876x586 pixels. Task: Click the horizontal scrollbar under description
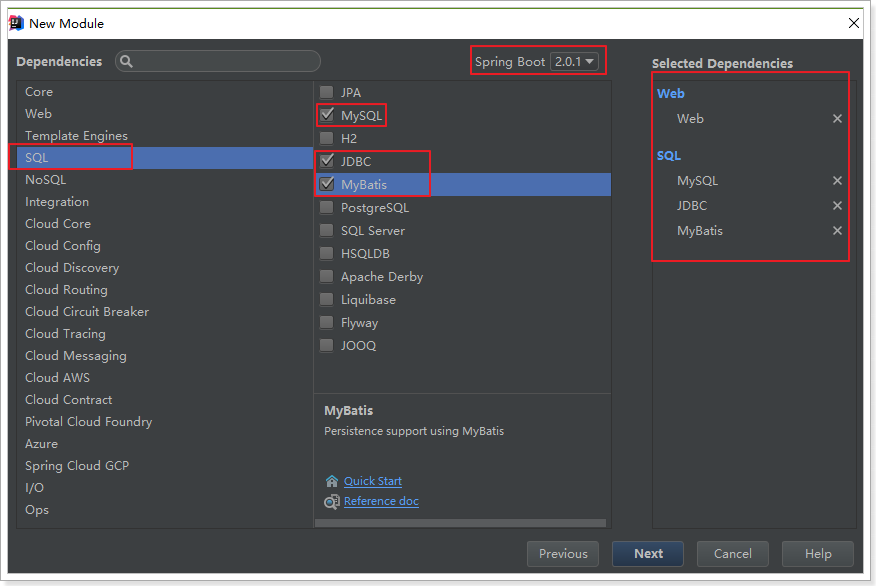(460, 523)
